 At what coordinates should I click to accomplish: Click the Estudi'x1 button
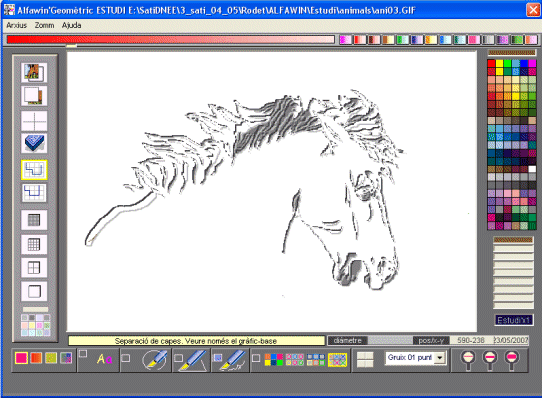click(x=513, y=321)
